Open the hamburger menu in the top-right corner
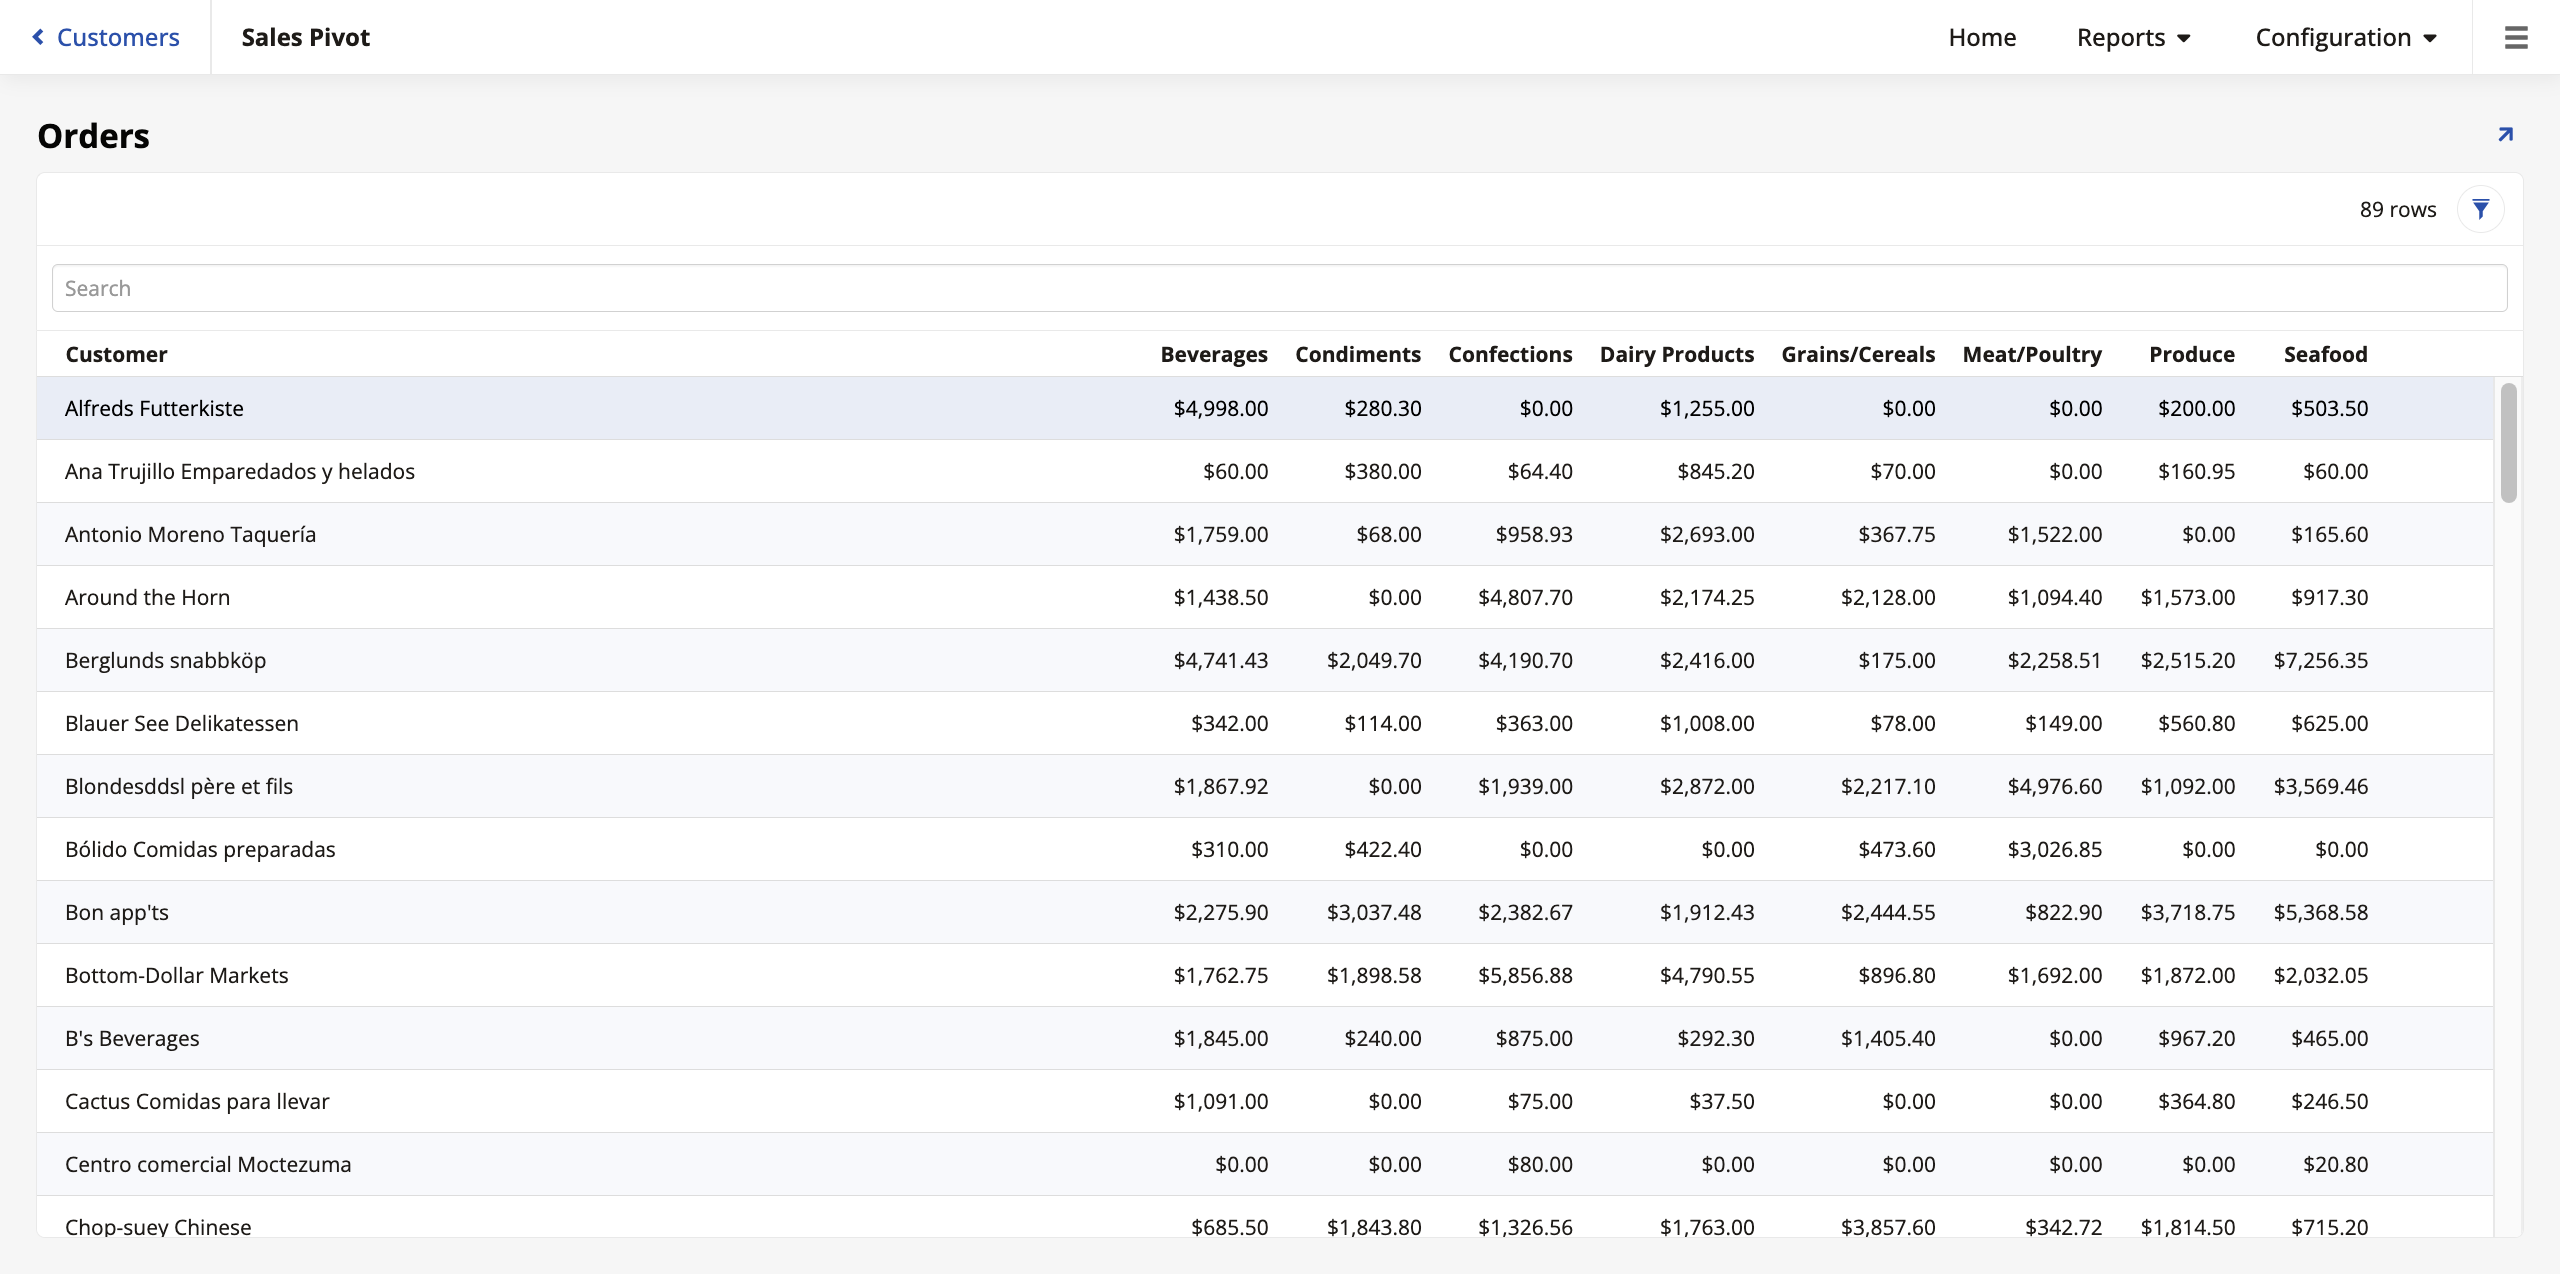2560x1274 pixels. [x=2516, y=37]
